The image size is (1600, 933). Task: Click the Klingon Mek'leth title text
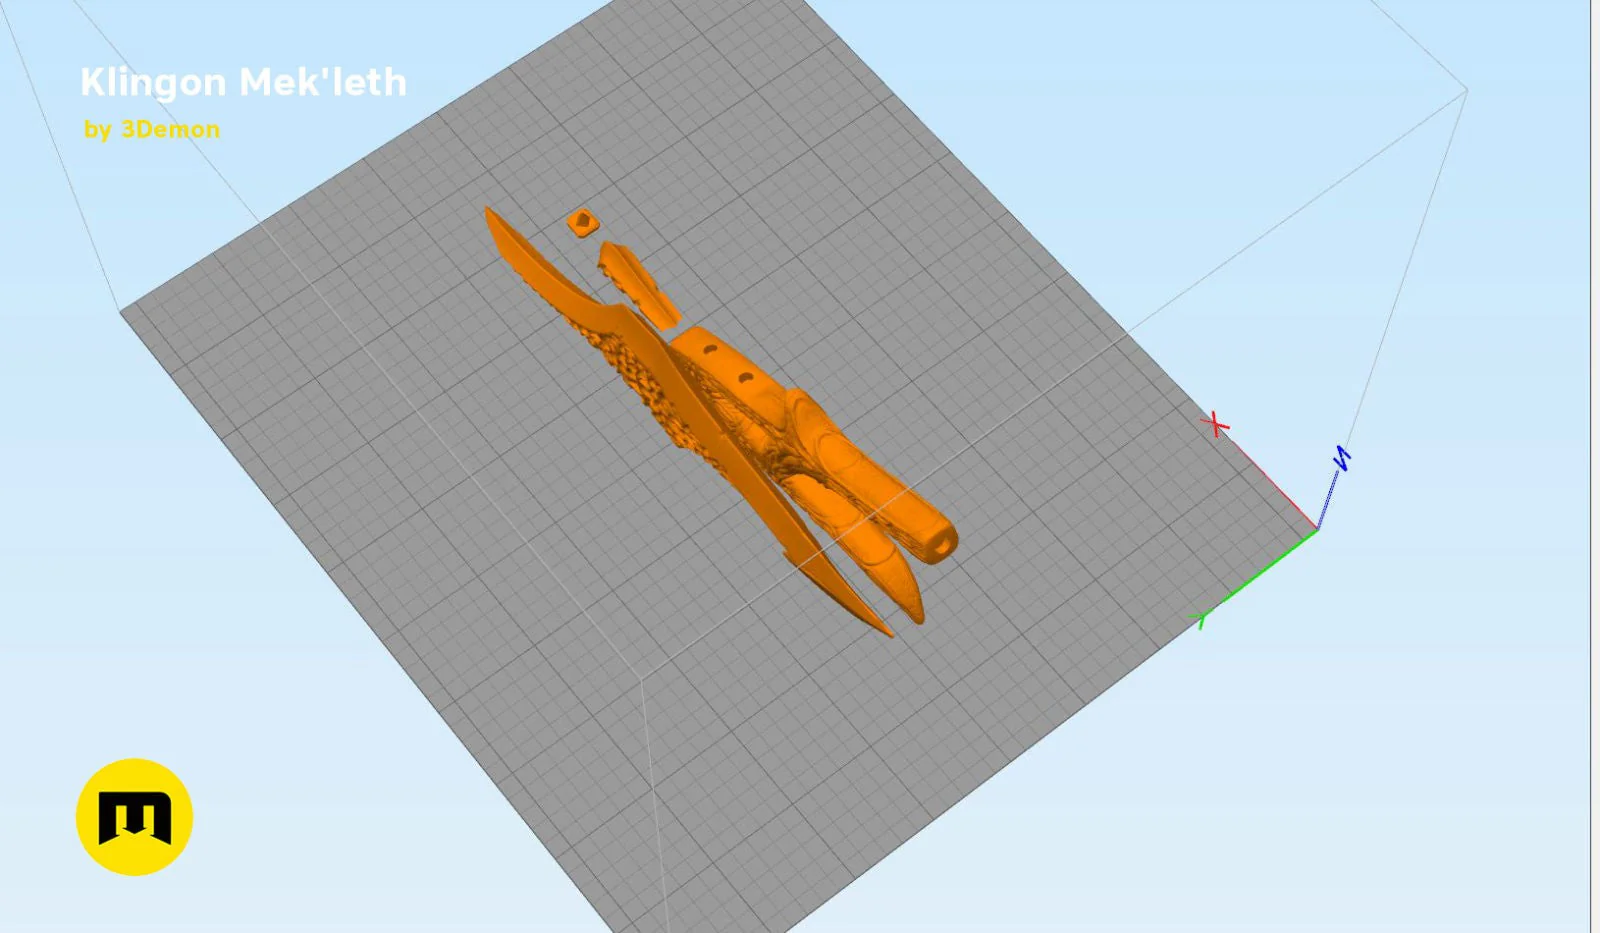pos(243,82)
